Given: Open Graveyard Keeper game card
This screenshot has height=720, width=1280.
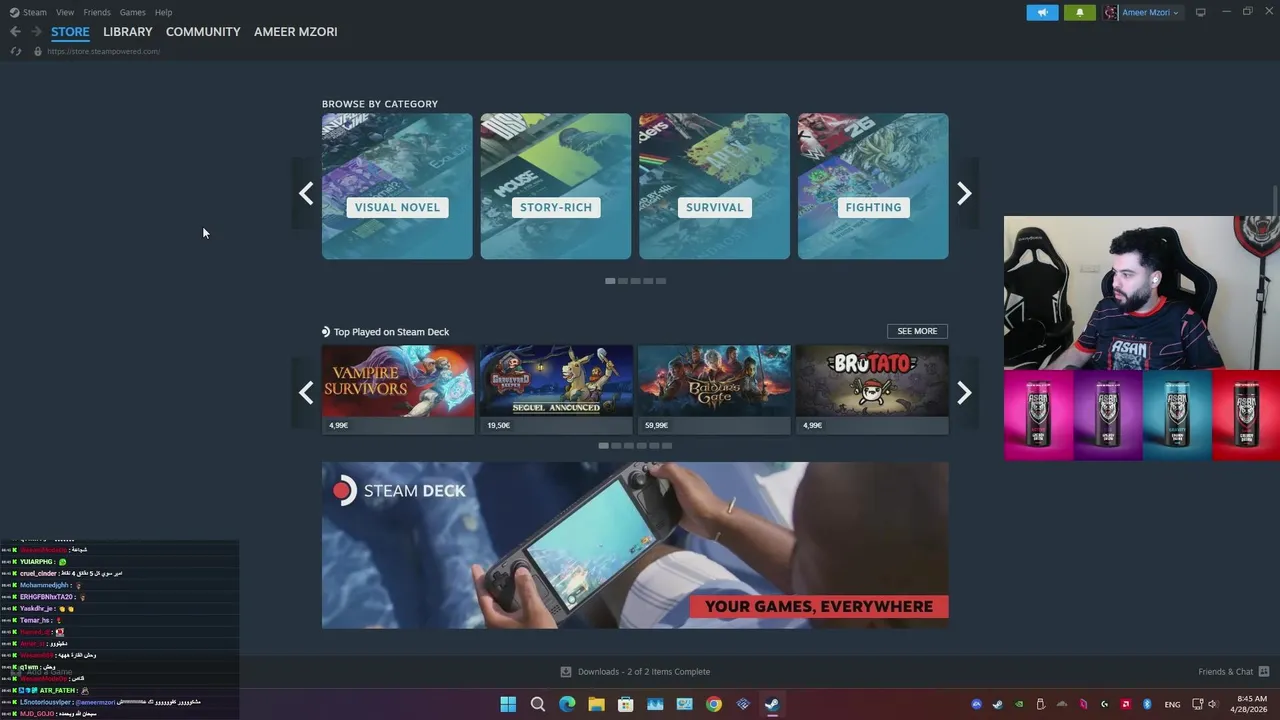Looking at the screenshot, I should (556, 390).
